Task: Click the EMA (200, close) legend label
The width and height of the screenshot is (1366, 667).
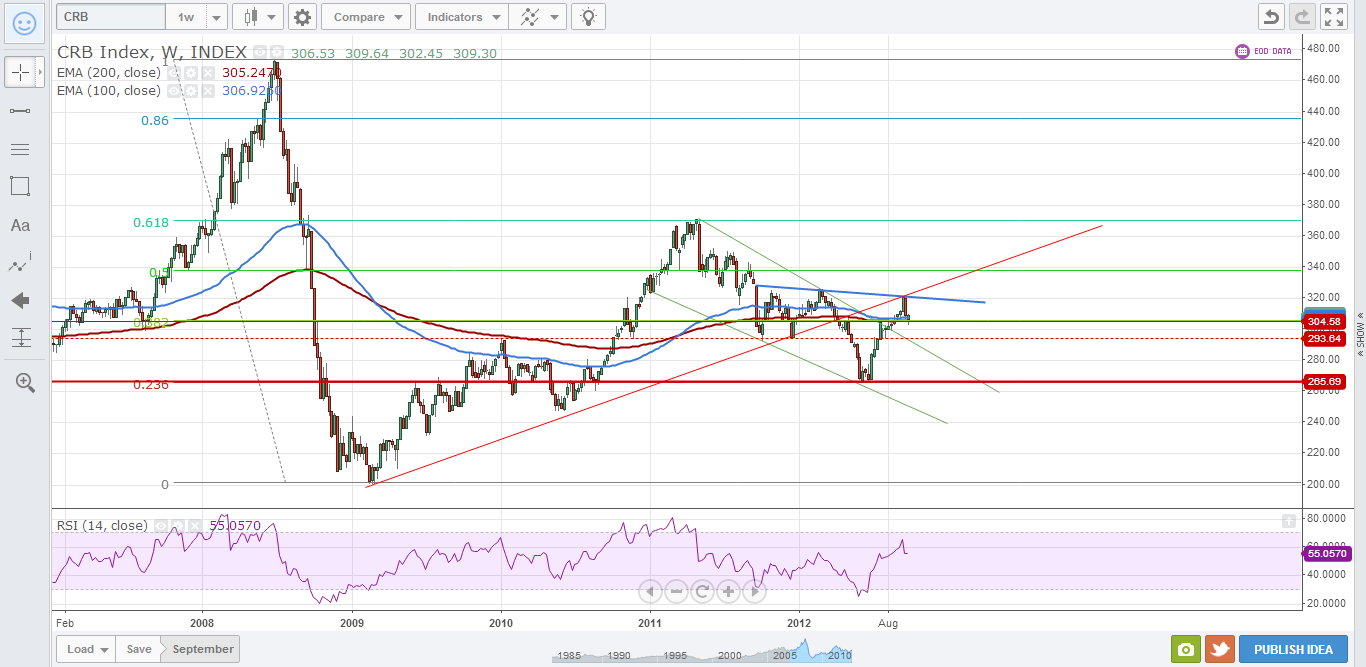Action: (x=109, y=73)
